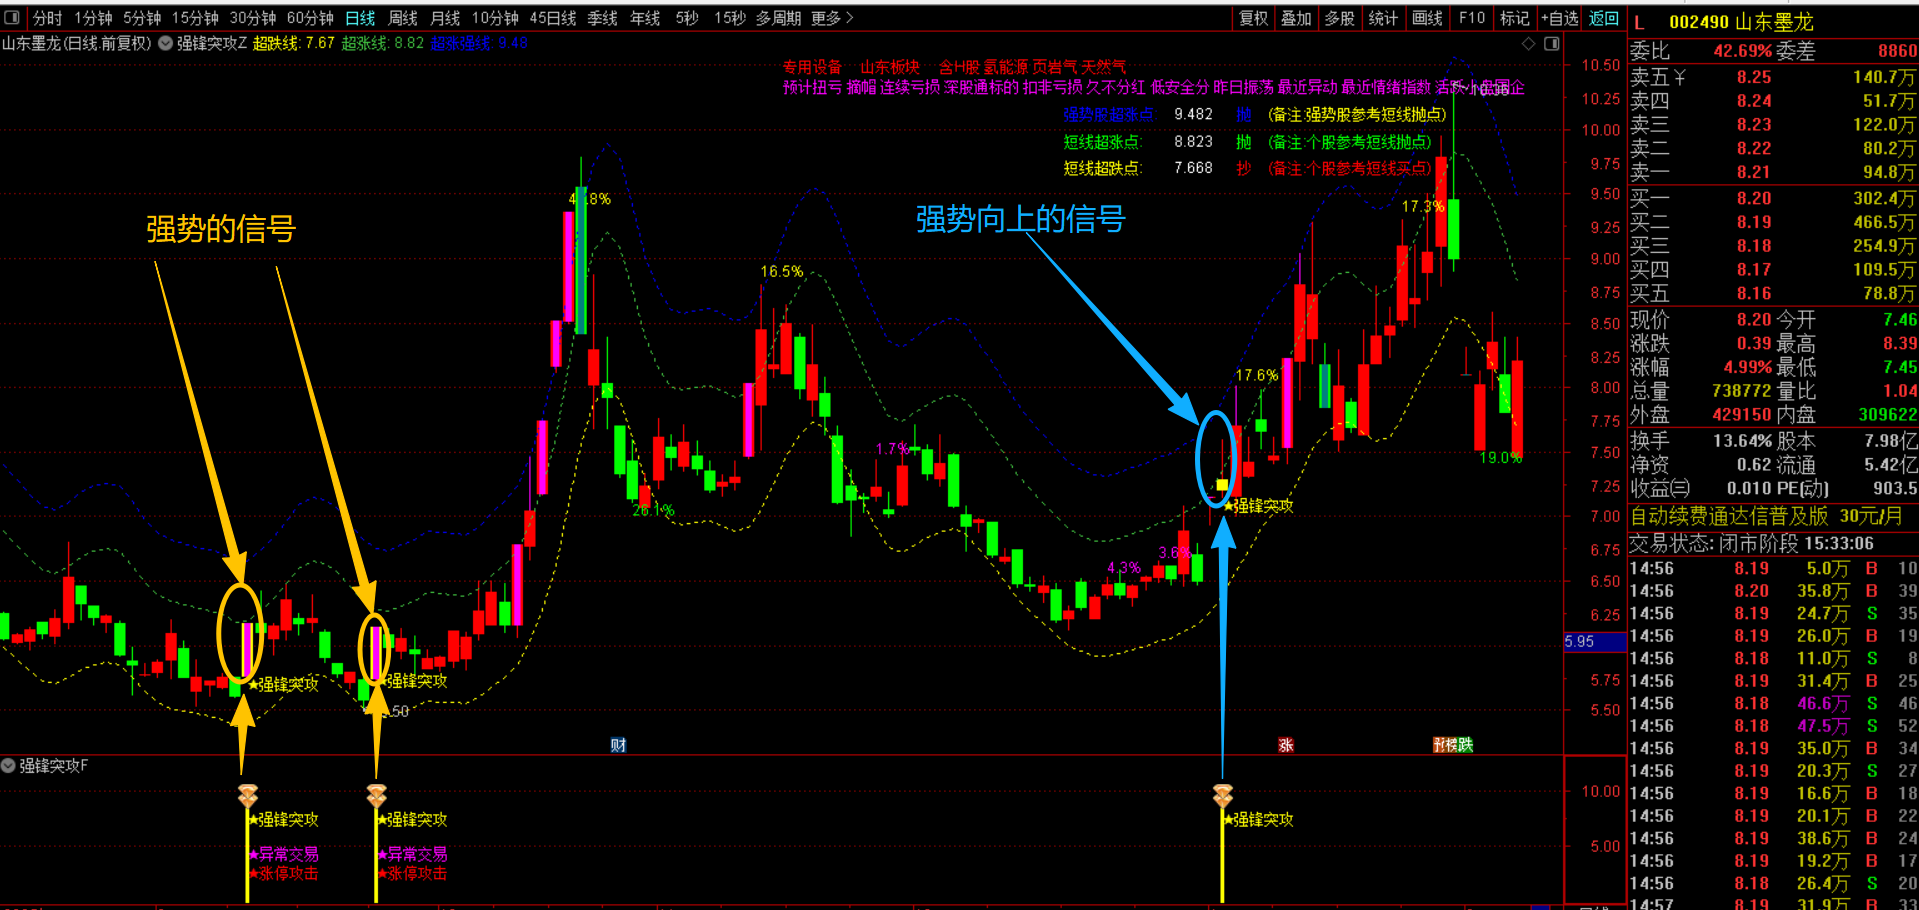Open the 强锋突攻Z indicator dropdown
This screenshot has height=910, width=1919.
[166, 43]
